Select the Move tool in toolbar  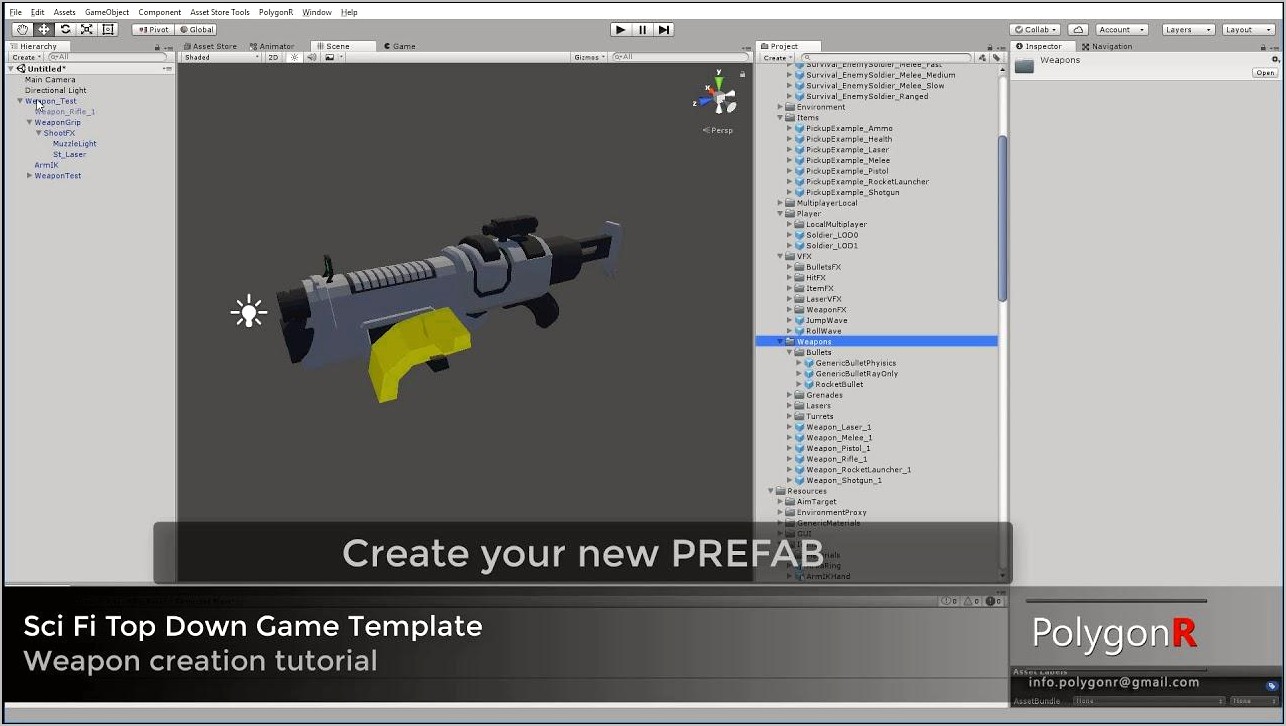coord(44,29)
